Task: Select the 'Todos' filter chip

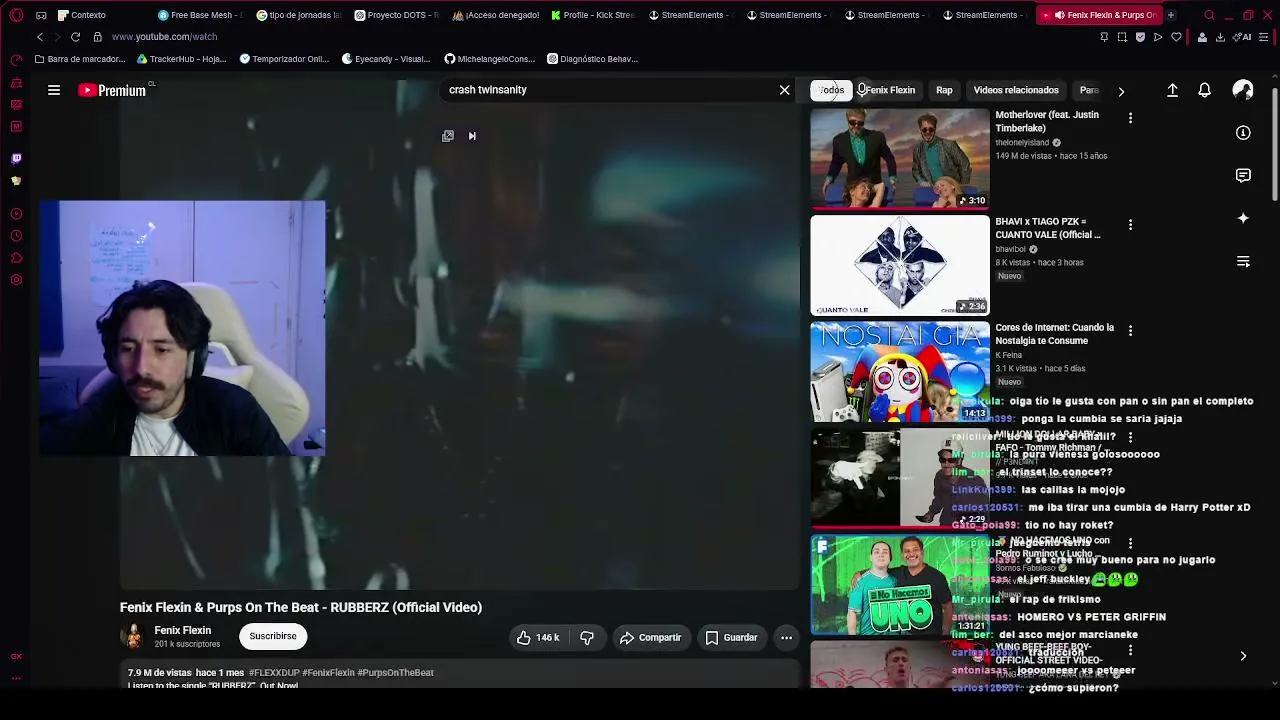Action: coord(831,90)
